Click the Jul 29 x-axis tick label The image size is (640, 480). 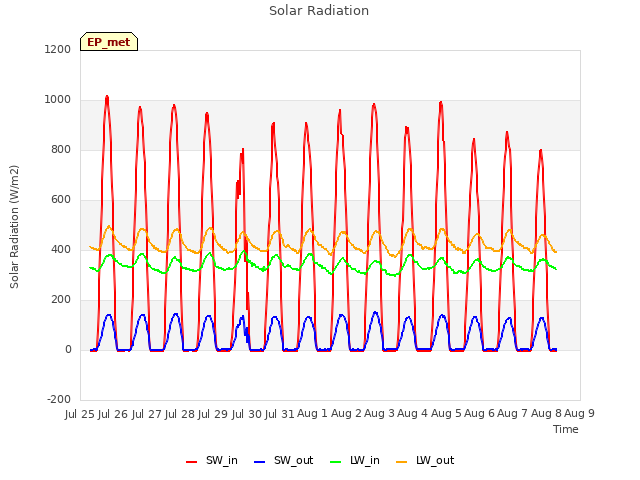click(213, 414)
